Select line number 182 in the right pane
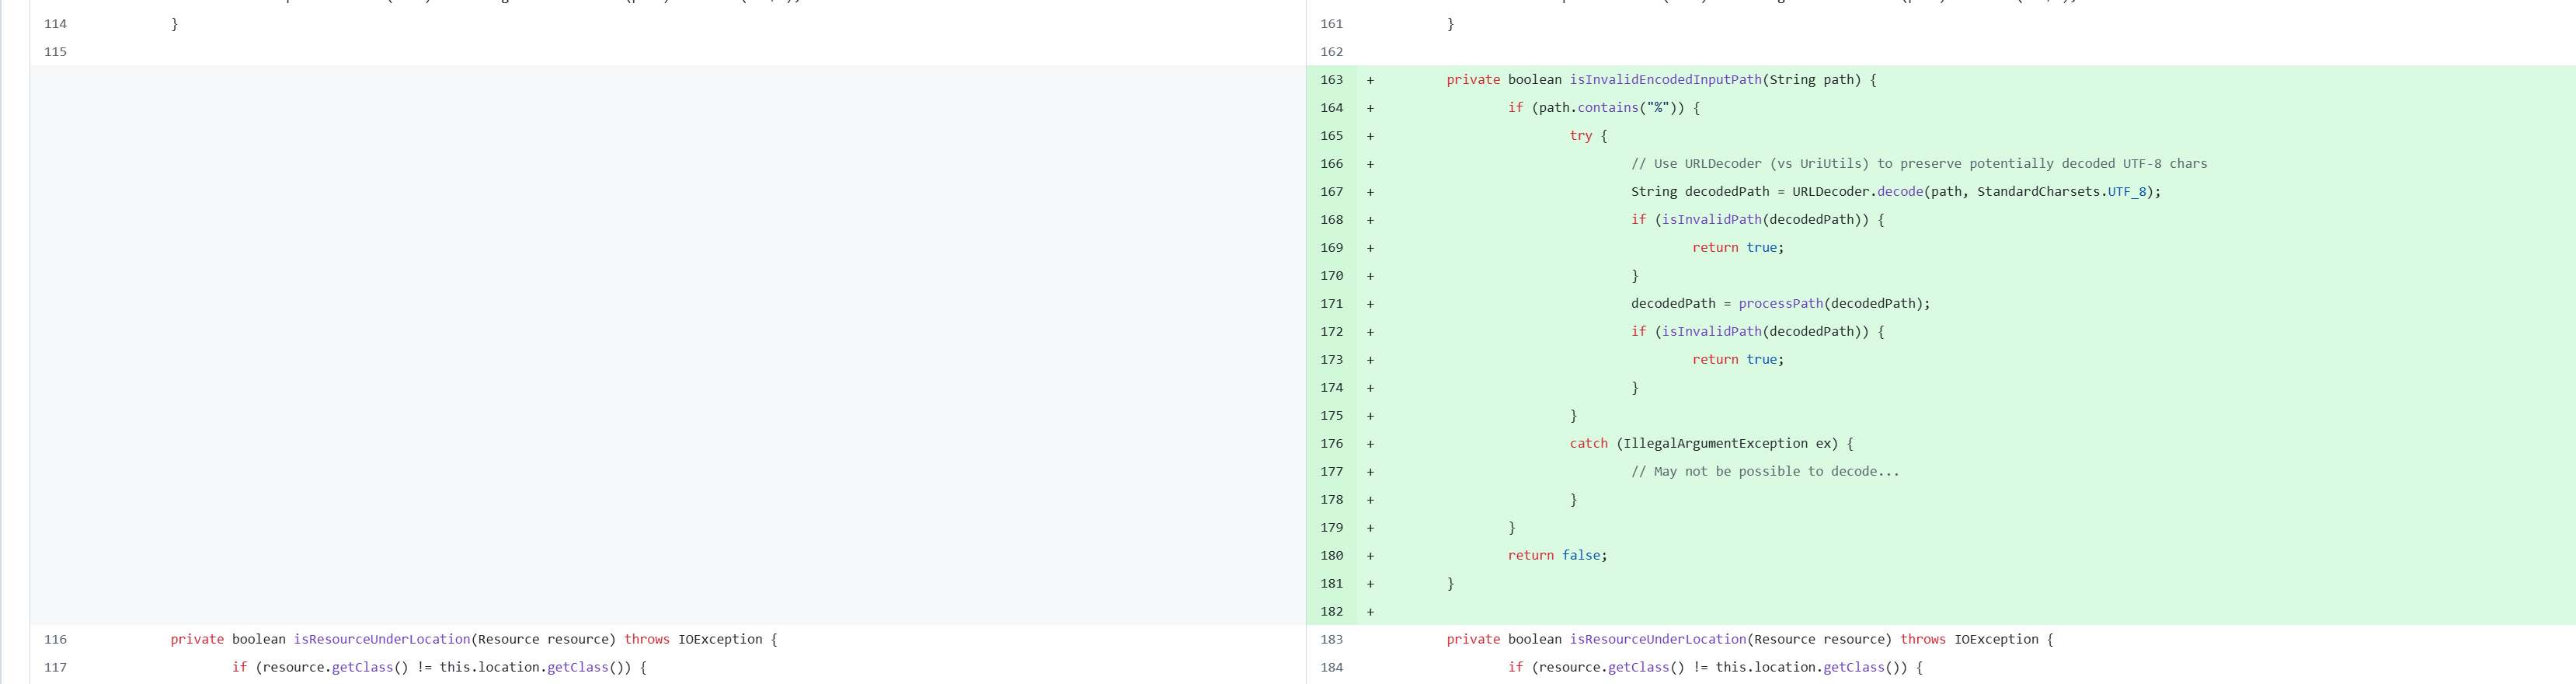The height and width of the screenshot is (684, 2576). (1331, 612)
